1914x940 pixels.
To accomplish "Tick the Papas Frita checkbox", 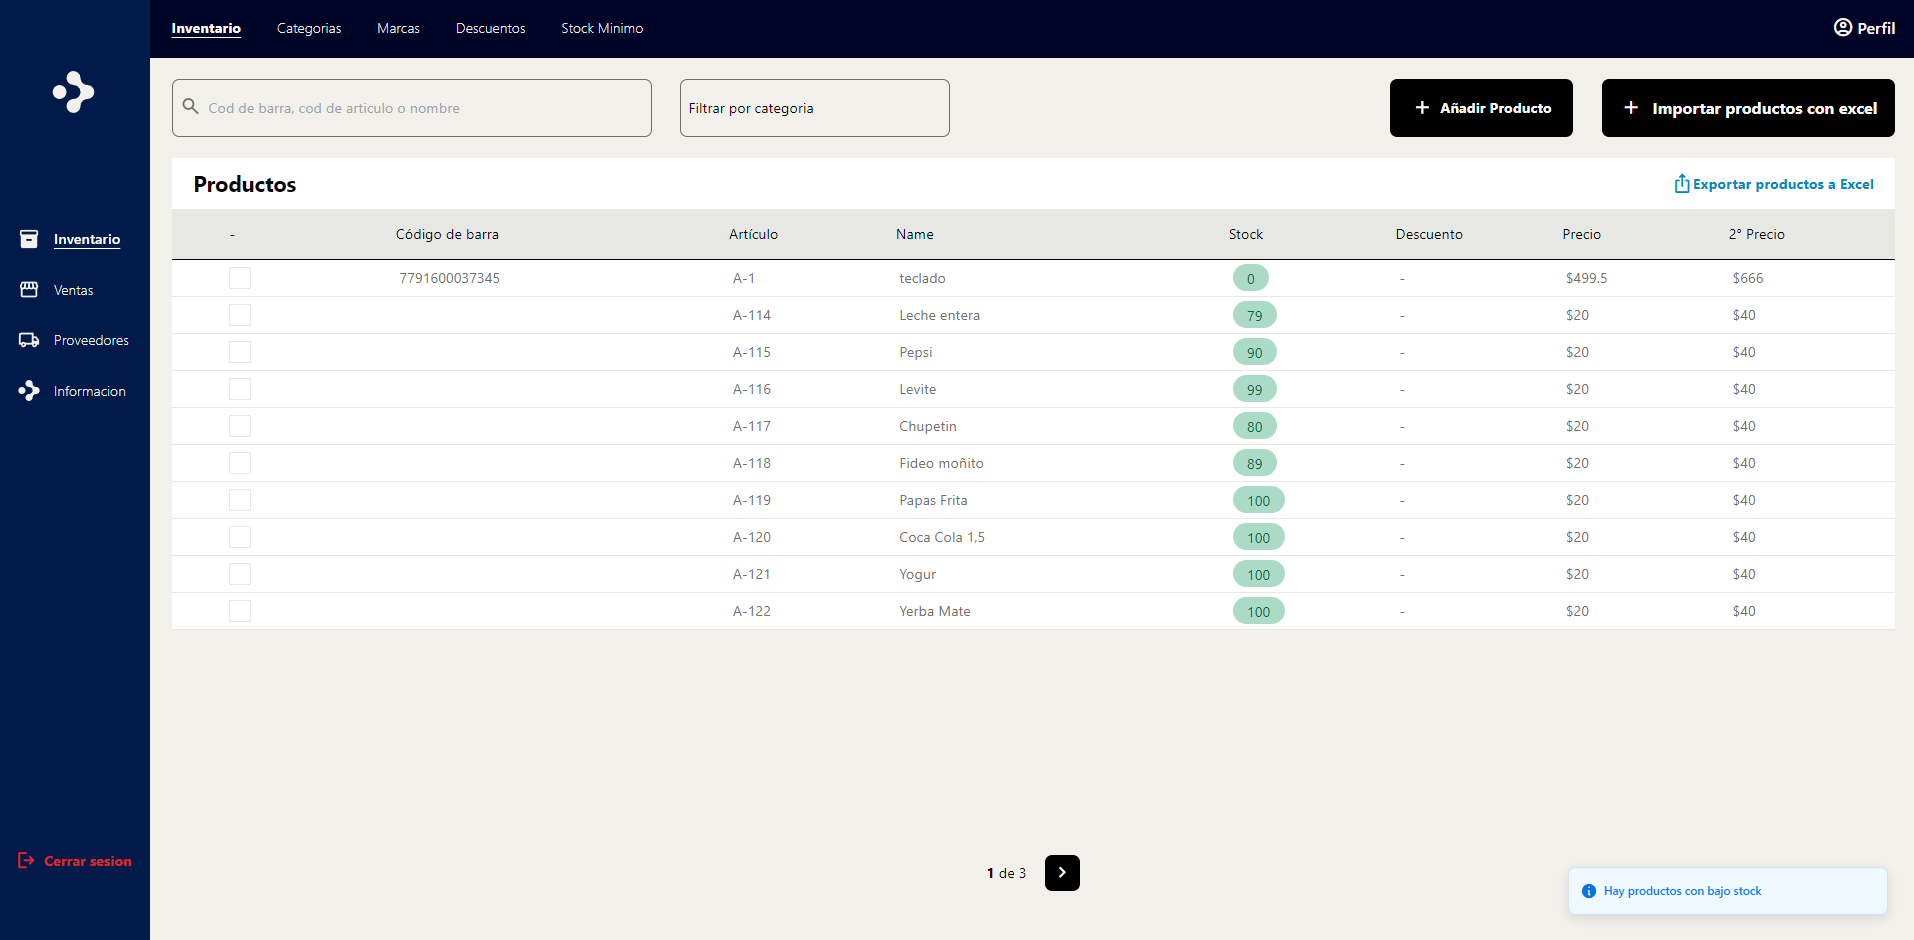I will point(240,500).
